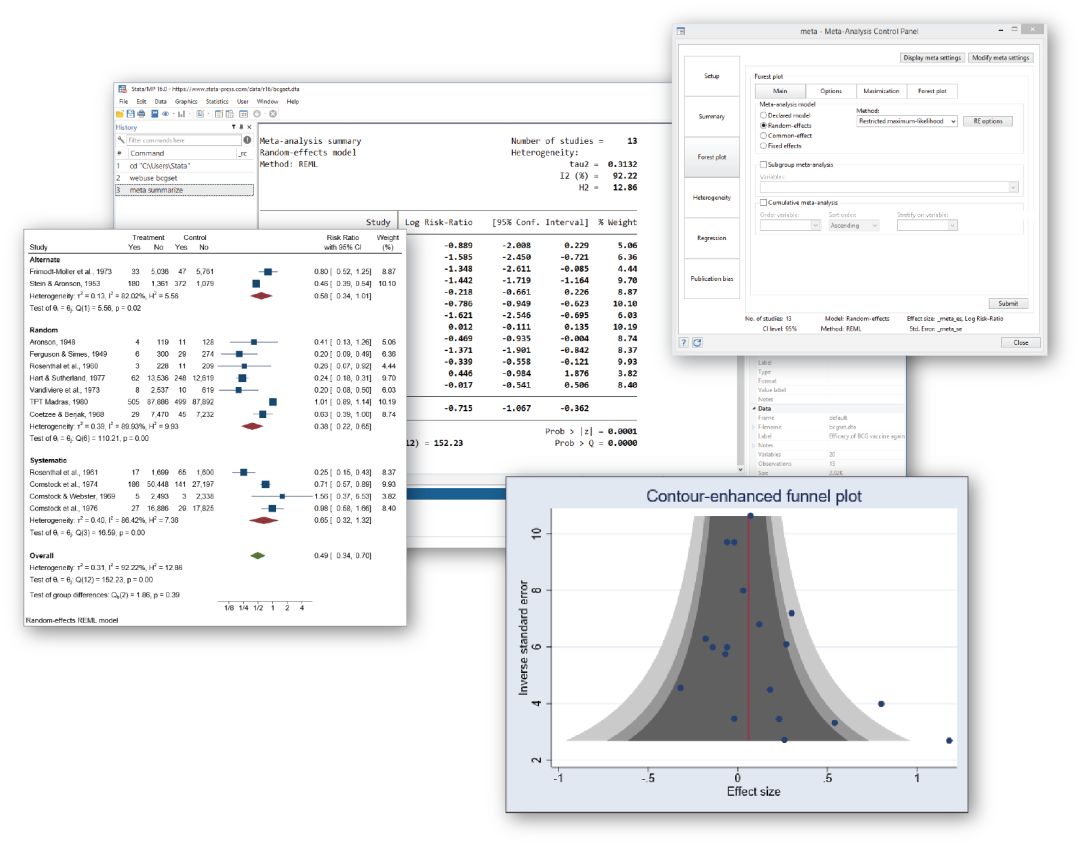Screen dimensions: 1080x846
Task: Click the History panel pin icon
Action: 241,127
